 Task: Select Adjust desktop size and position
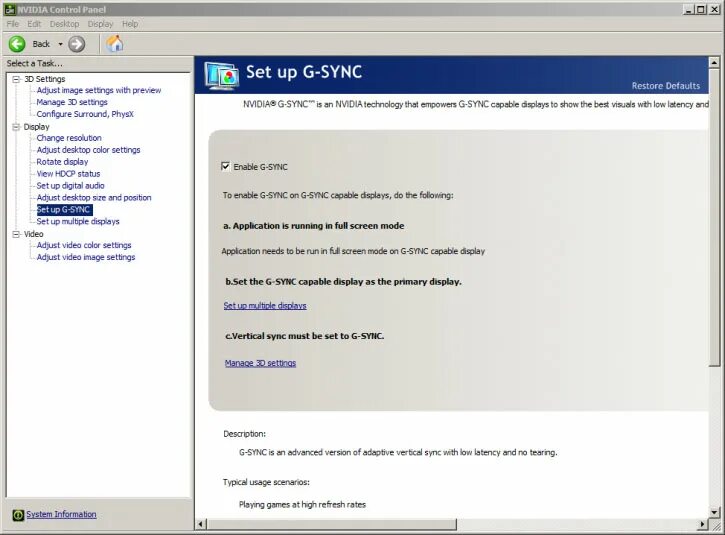pyautogui.click(x=94, y=197)
